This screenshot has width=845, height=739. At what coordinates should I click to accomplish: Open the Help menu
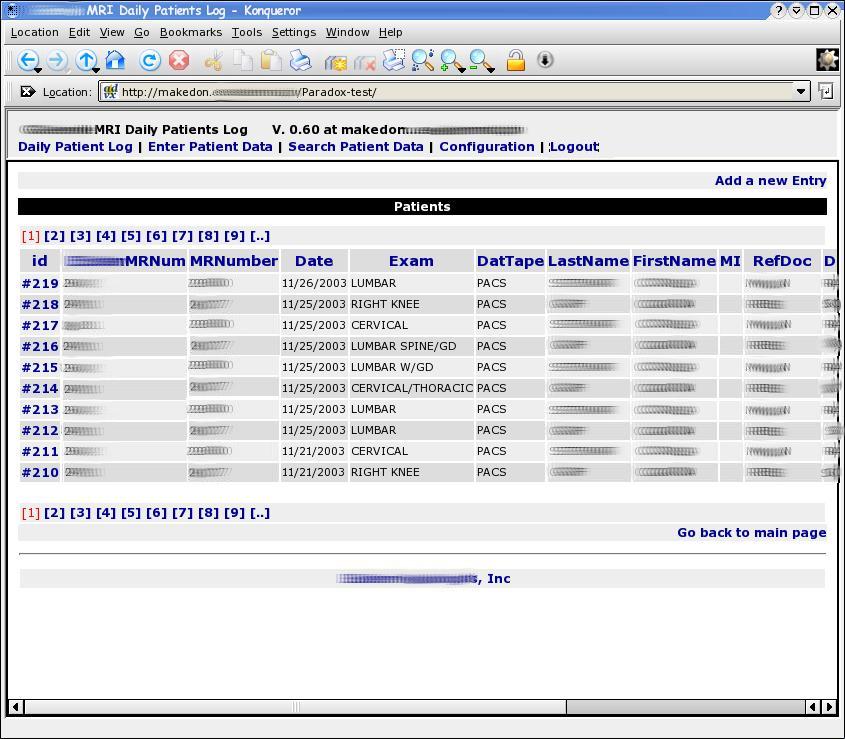pos(390,32)
